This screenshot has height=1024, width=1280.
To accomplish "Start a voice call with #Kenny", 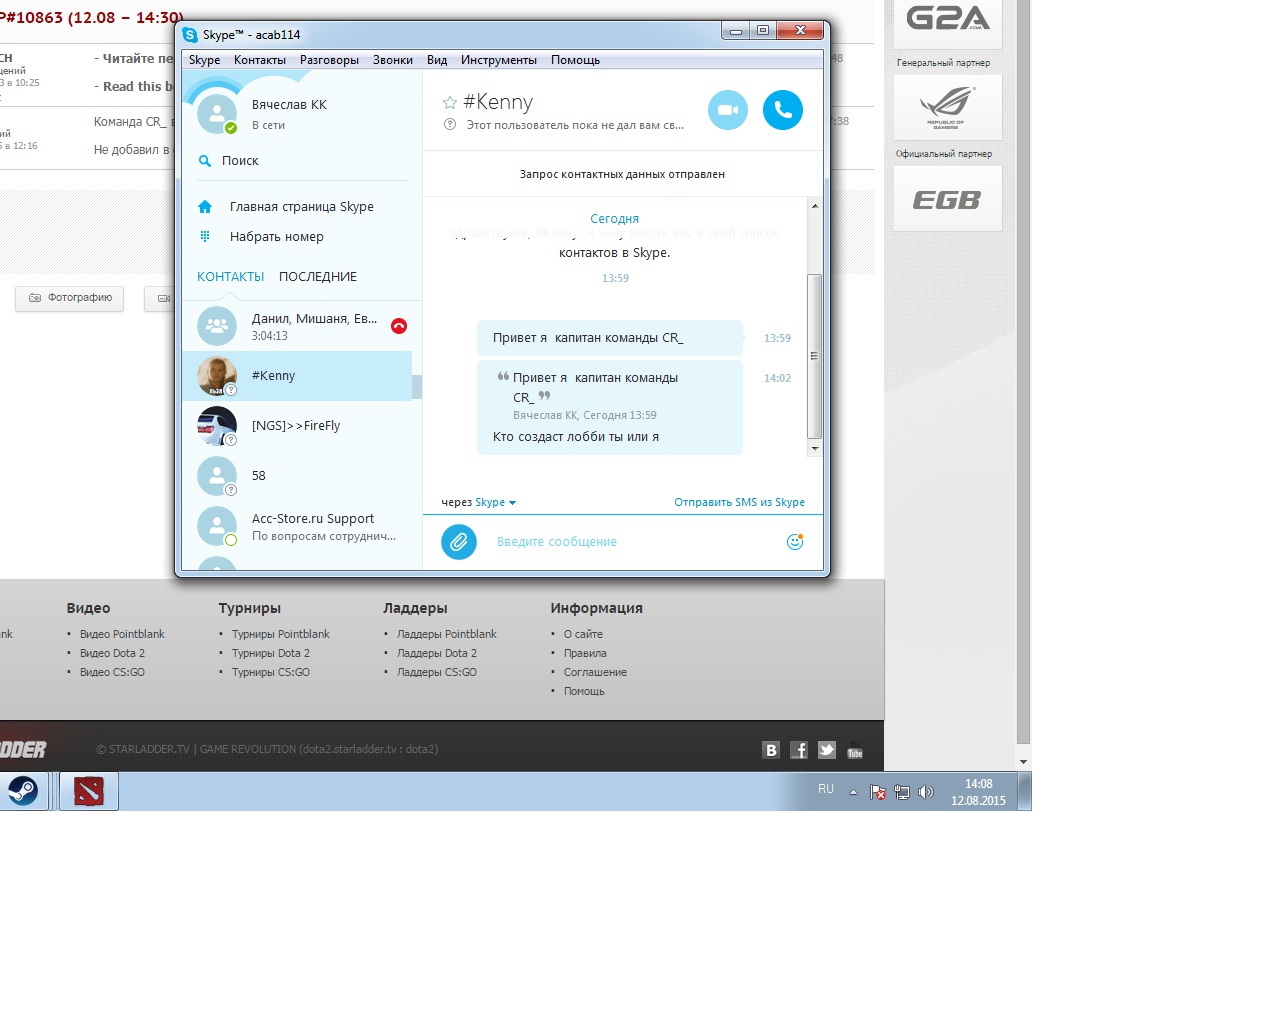I will 783,110.
